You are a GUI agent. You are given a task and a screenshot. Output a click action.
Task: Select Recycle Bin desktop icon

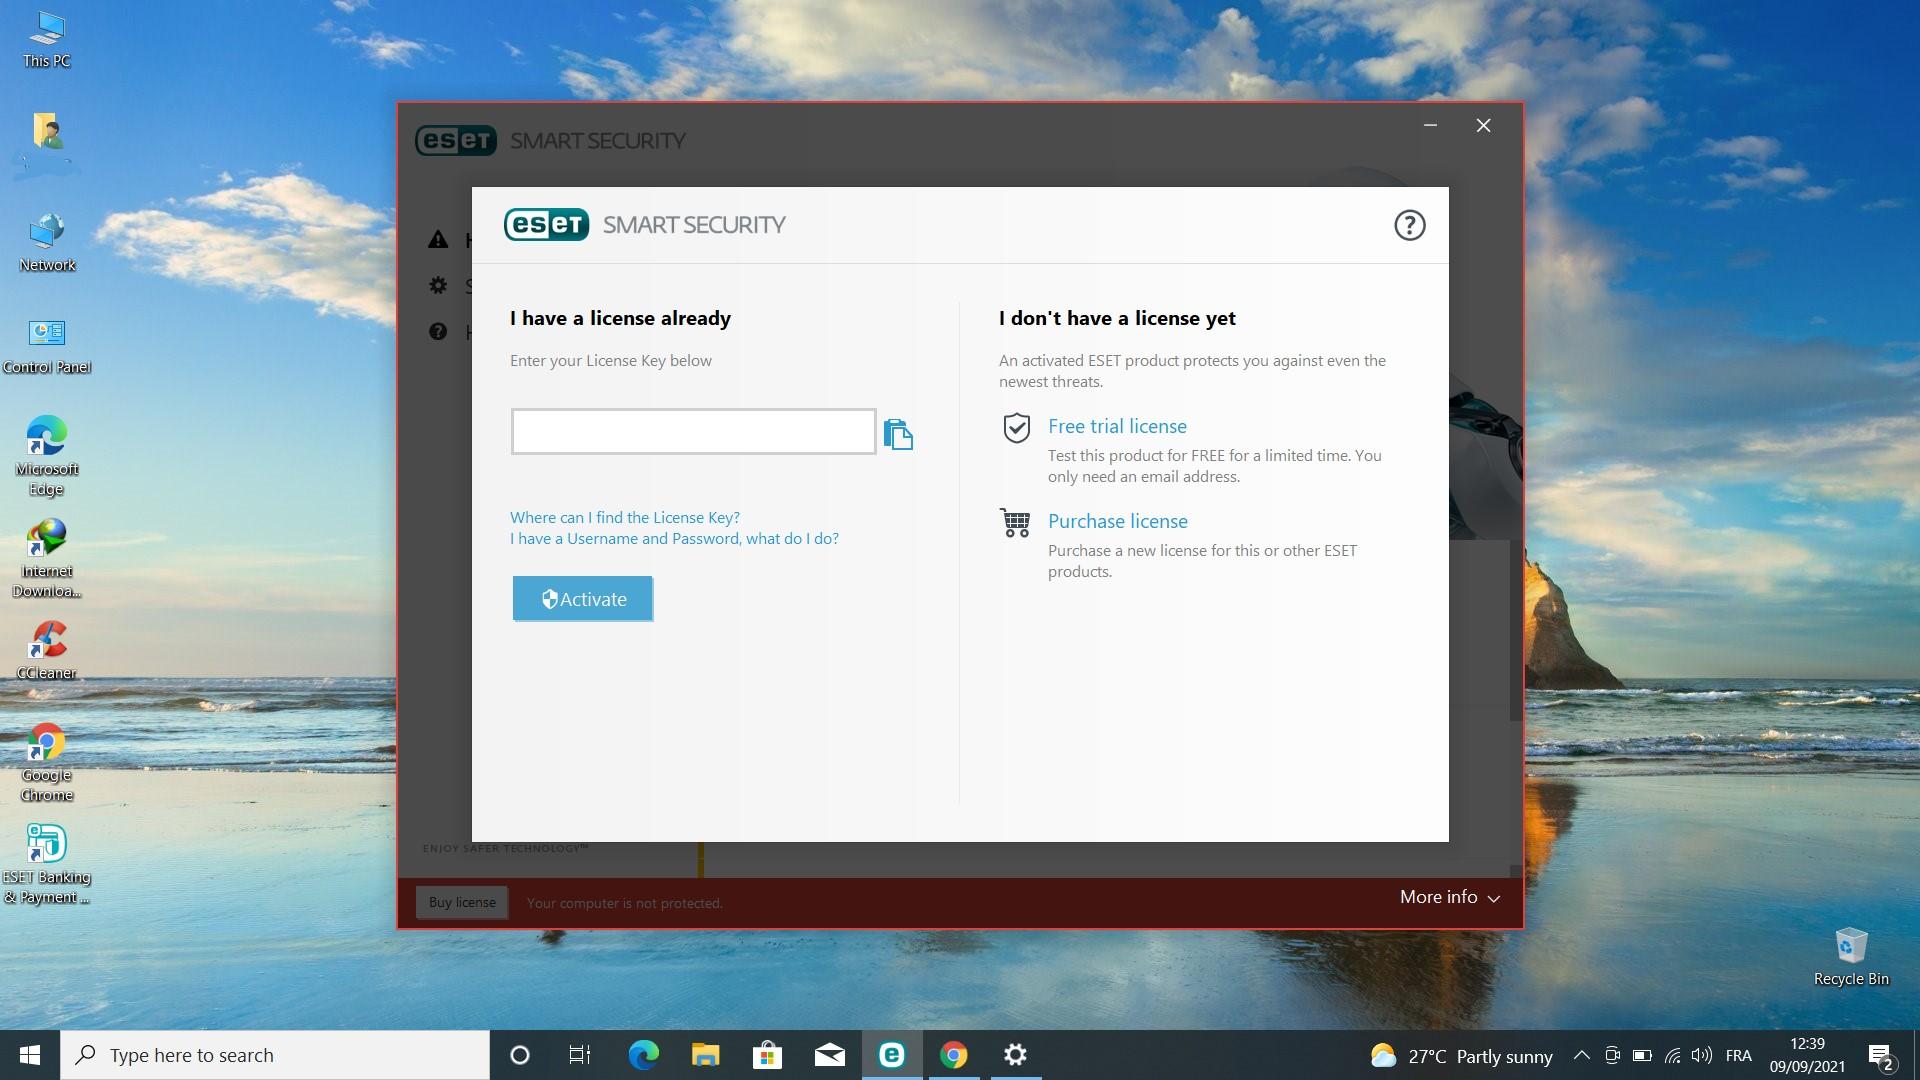(1851, 957)
